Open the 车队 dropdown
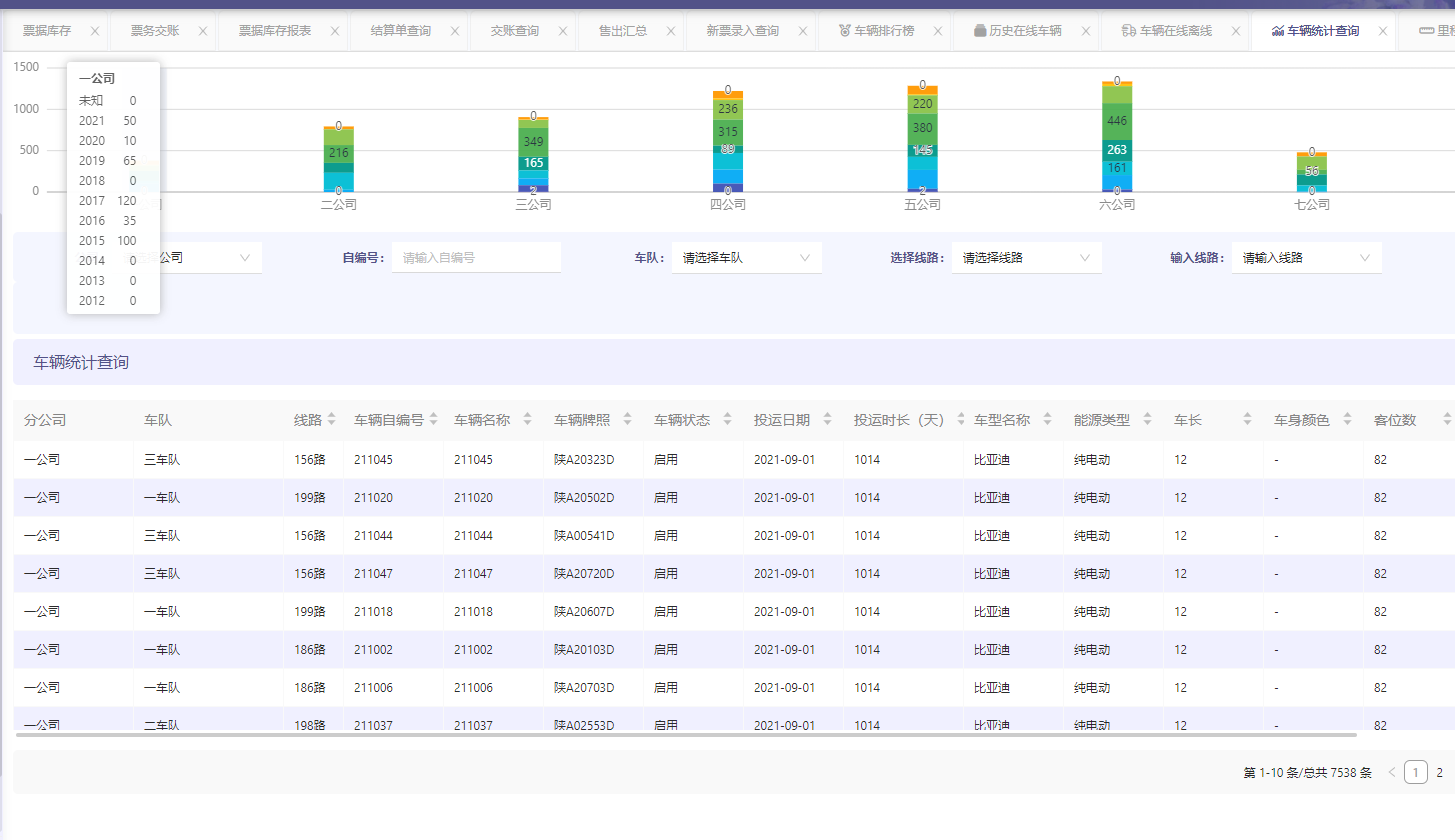The image size is (1455, 840). (x=747, y=257)
